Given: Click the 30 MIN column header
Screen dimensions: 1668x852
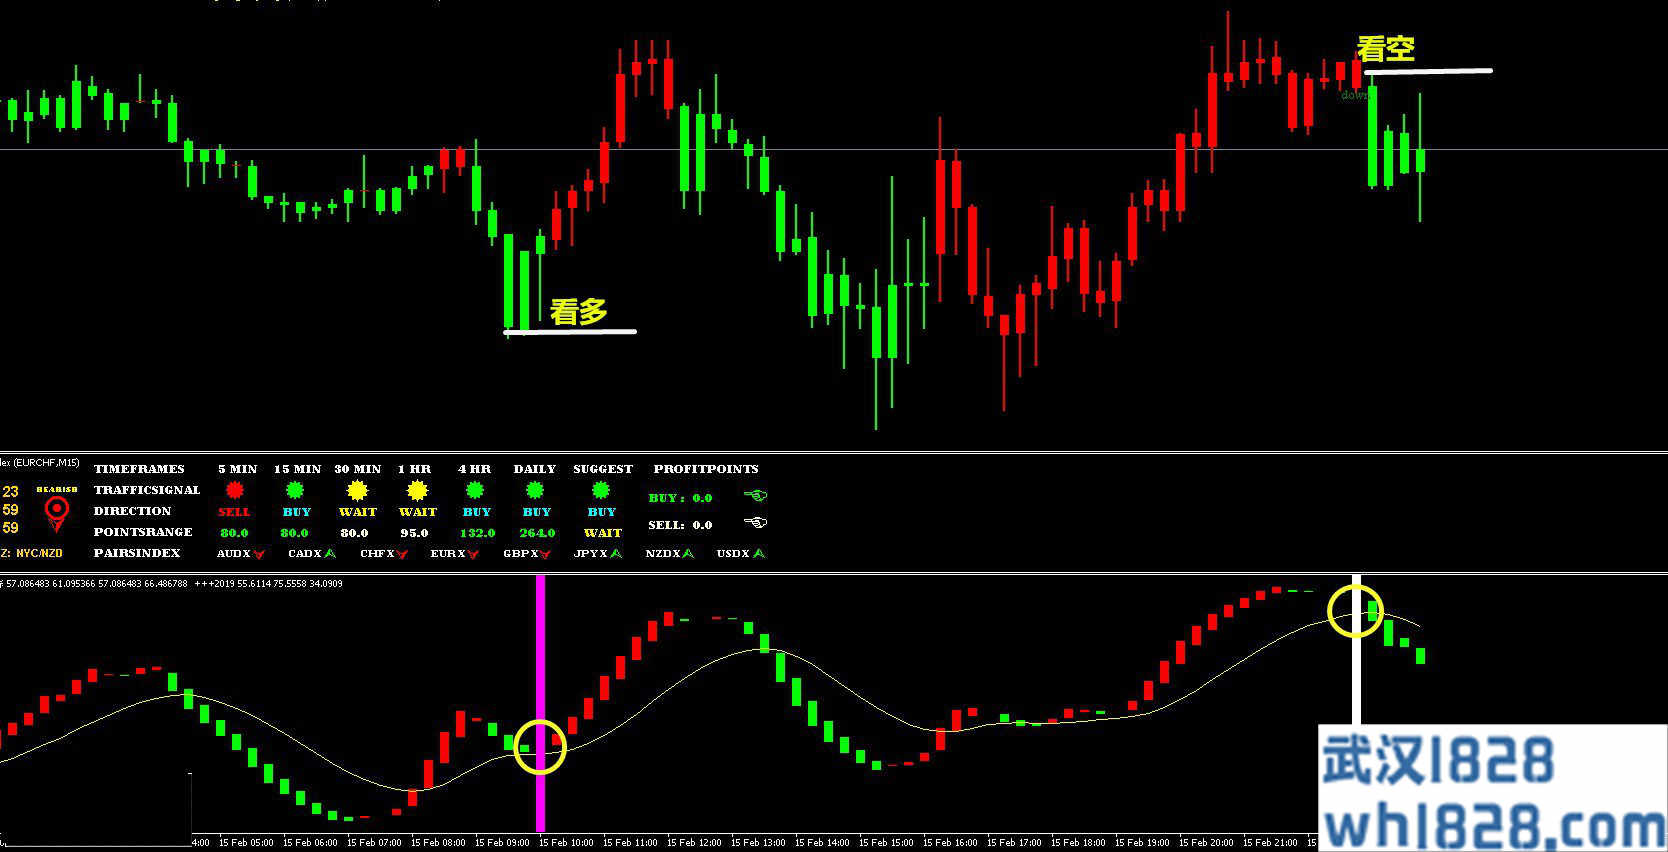Looking at the screenshot, I should pyautogui.click(x=358, y=469).
